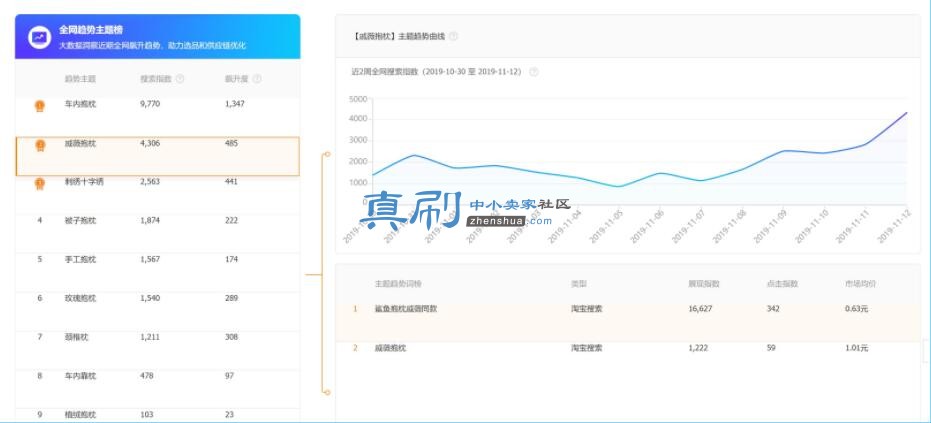Click the search index value 1,540
Image resolution: width=931 pixels, height=423 pixels.
click(x=150, y=298)
